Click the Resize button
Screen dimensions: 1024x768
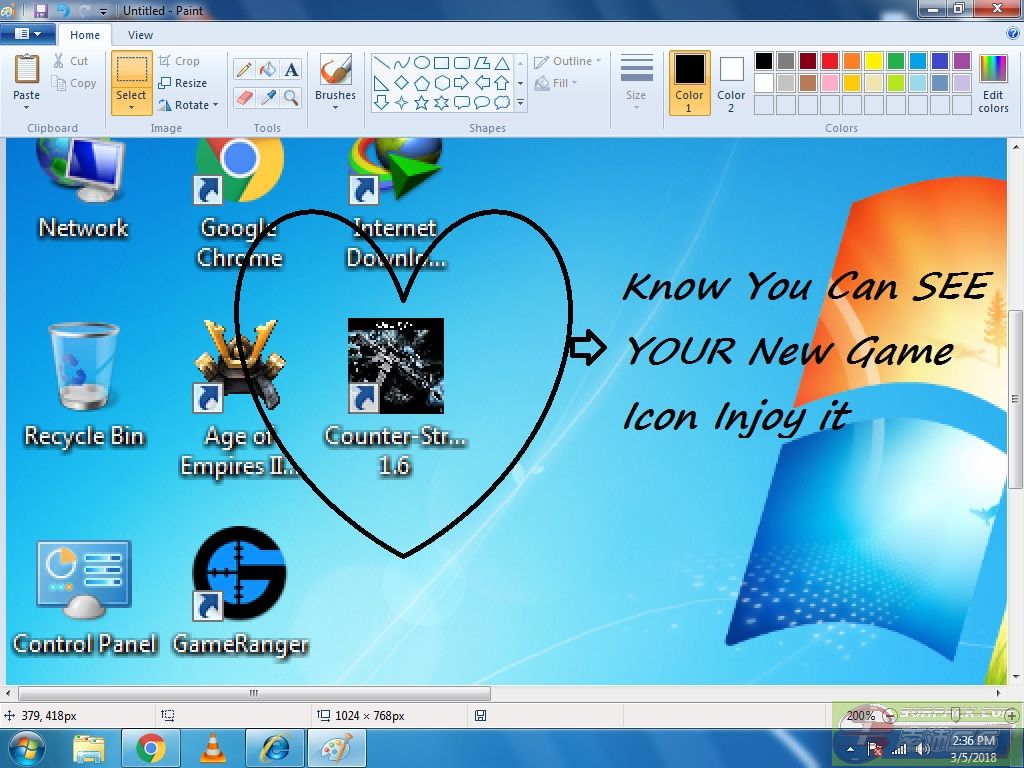(x=183, y=83)
